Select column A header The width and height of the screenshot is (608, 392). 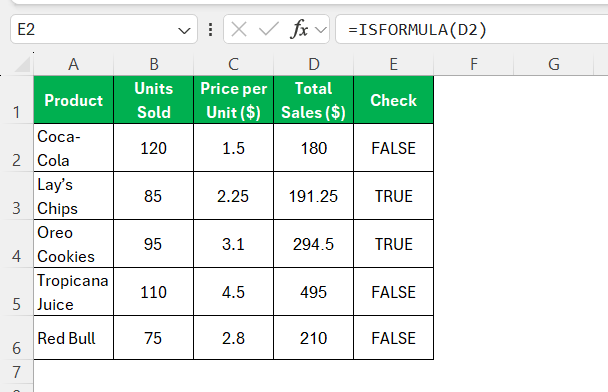point(74,64)
